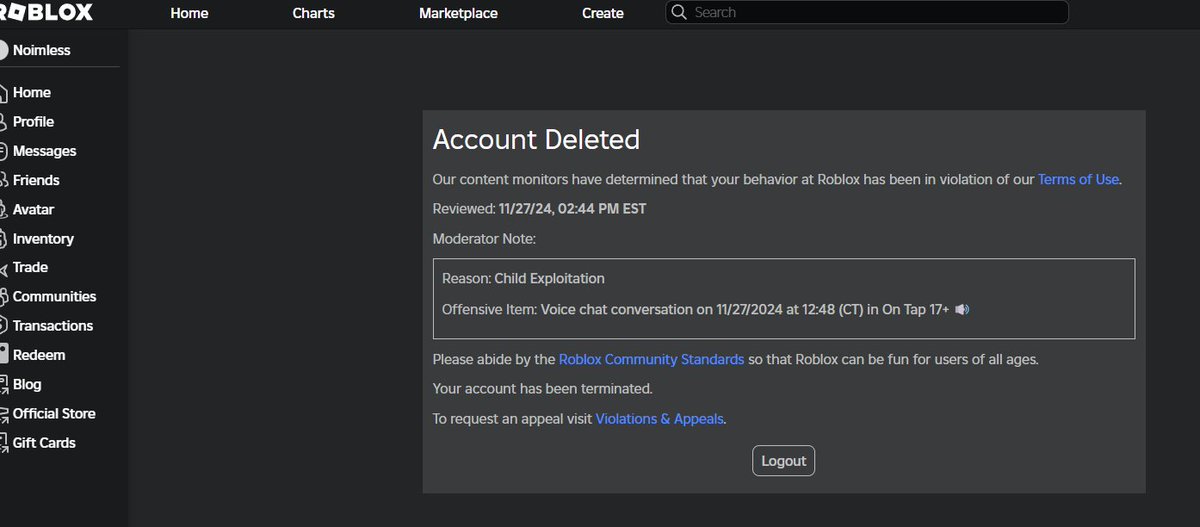Open Gift Cards from the sidebar
This screenshot has width=1200, height=527.
click(x=44, y=442)
